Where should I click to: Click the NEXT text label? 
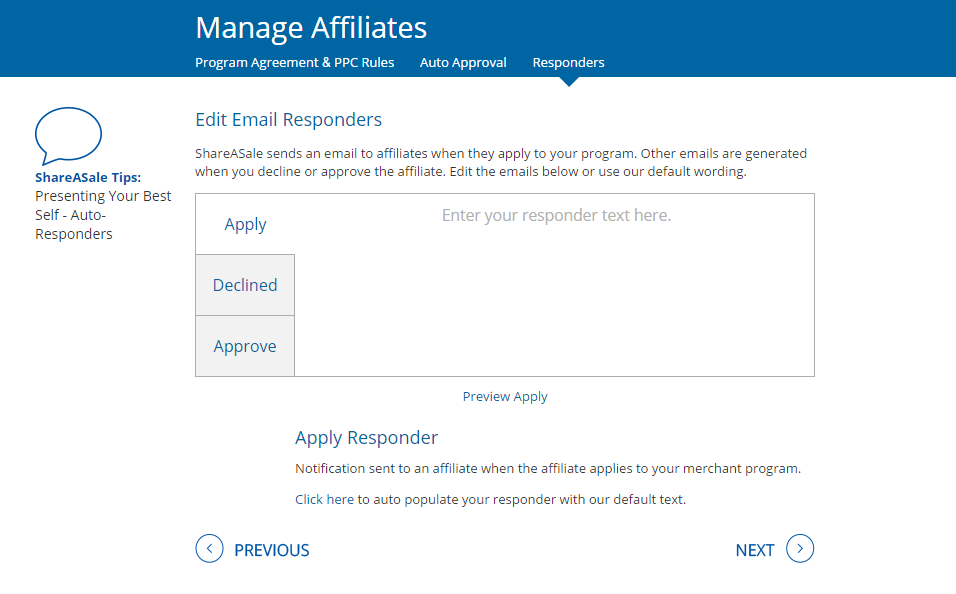[x=755, y=550]
